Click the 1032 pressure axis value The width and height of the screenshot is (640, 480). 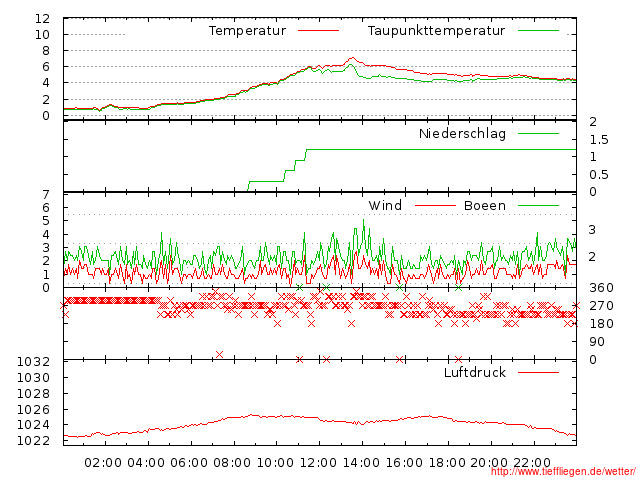coord(33,362)
